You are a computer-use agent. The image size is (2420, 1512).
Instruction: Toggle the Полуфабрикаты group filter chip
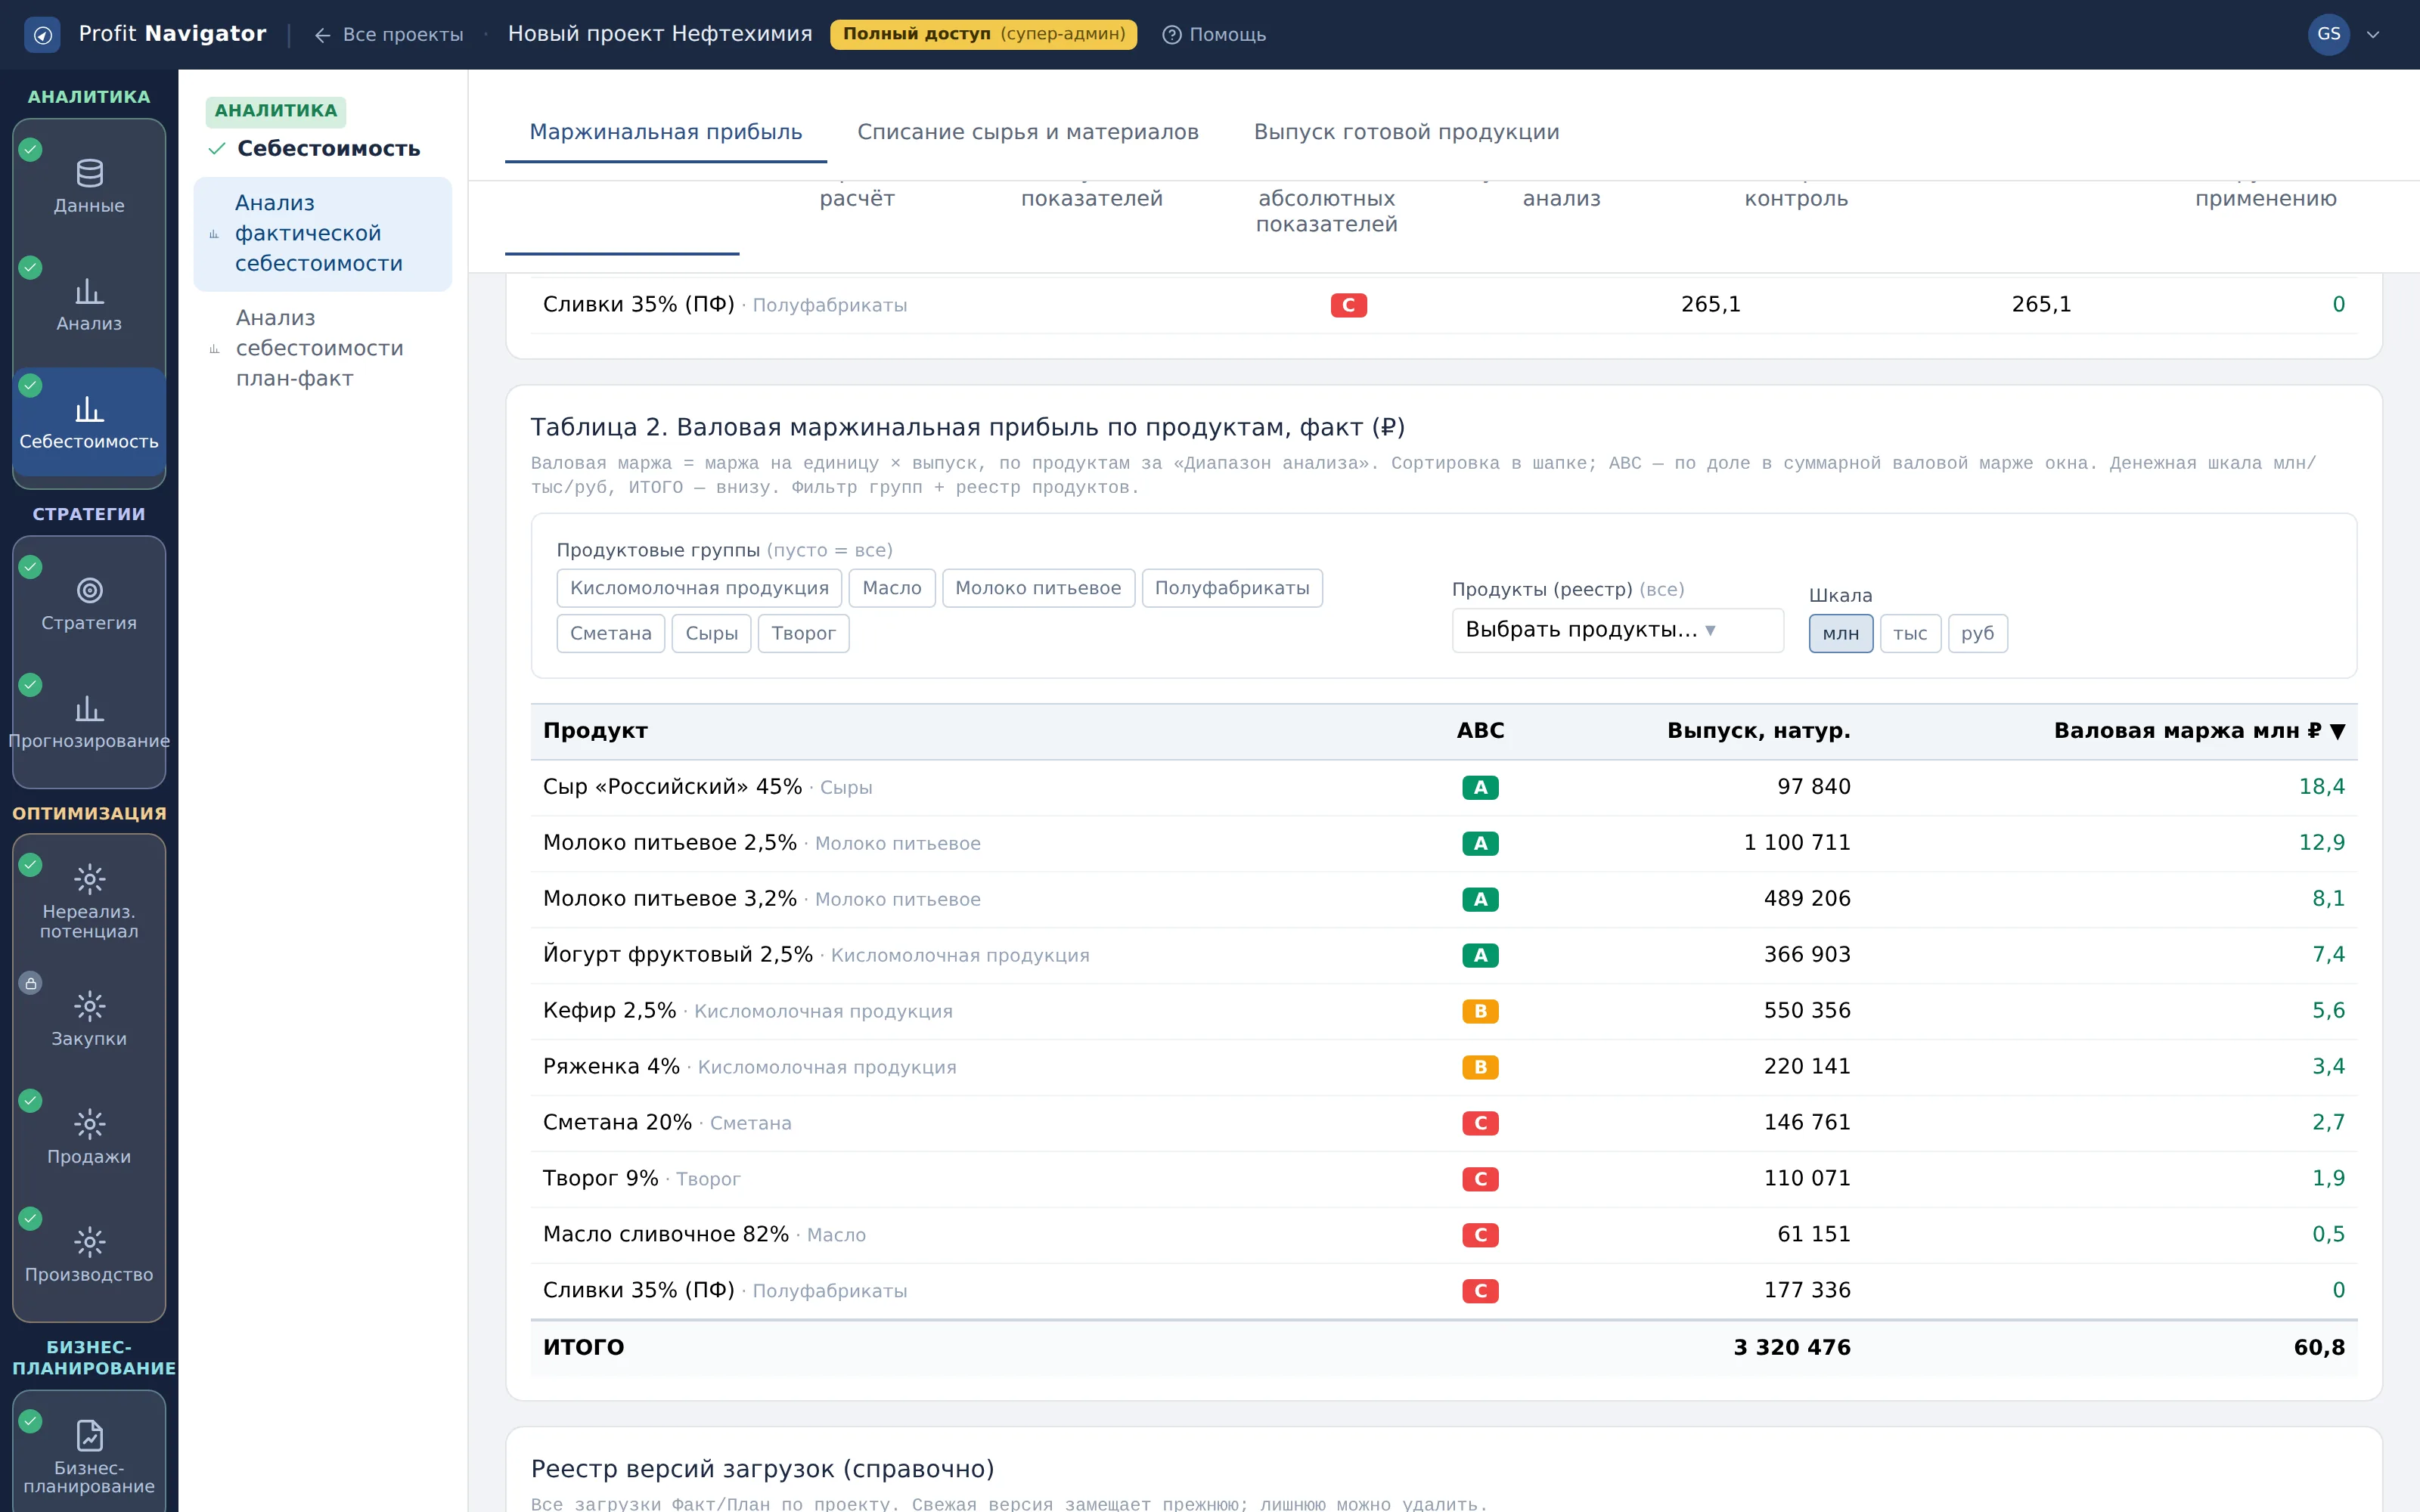coord(1232,588)
